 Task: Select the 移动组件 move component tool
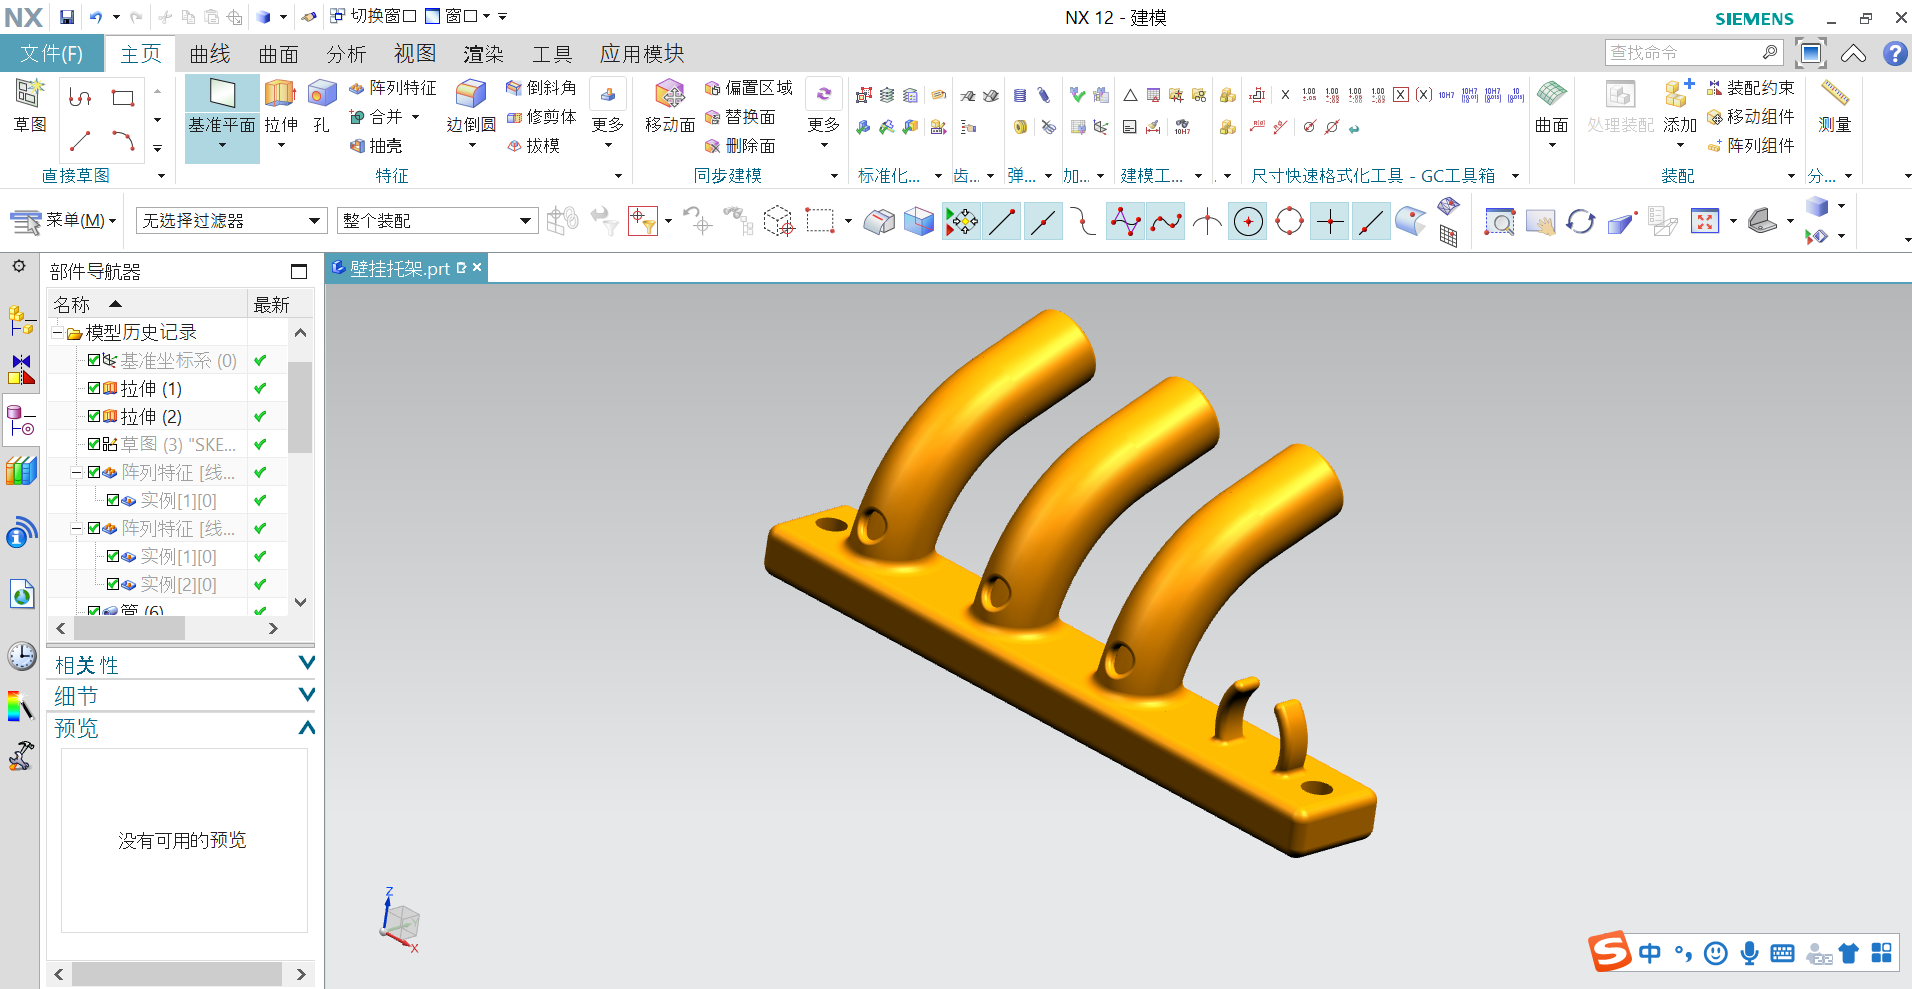[1750, 117]
